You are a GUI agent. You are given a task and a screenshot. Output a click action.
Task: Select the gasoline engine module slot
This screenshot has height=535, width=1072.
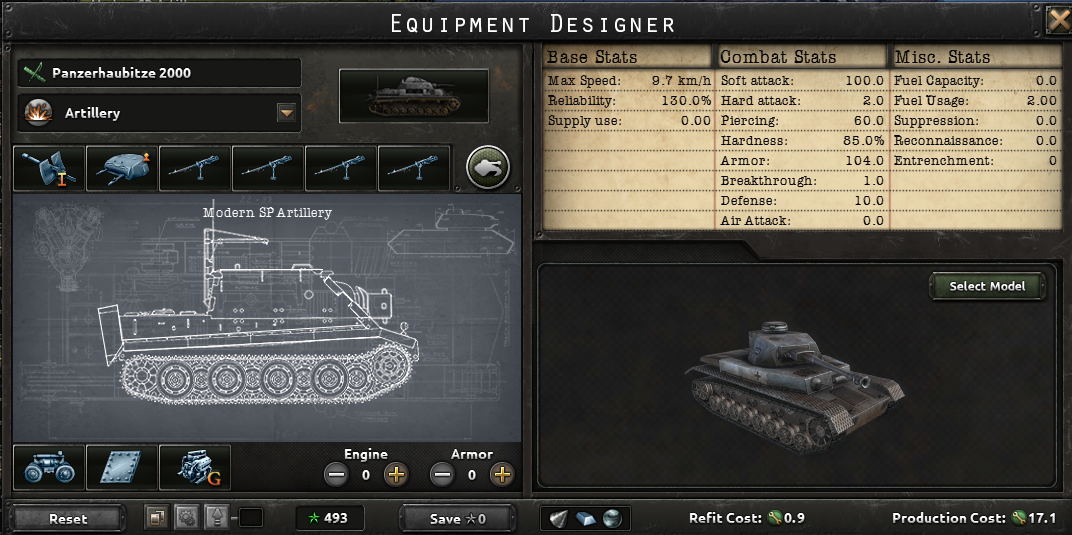click(x=195, y=467)
